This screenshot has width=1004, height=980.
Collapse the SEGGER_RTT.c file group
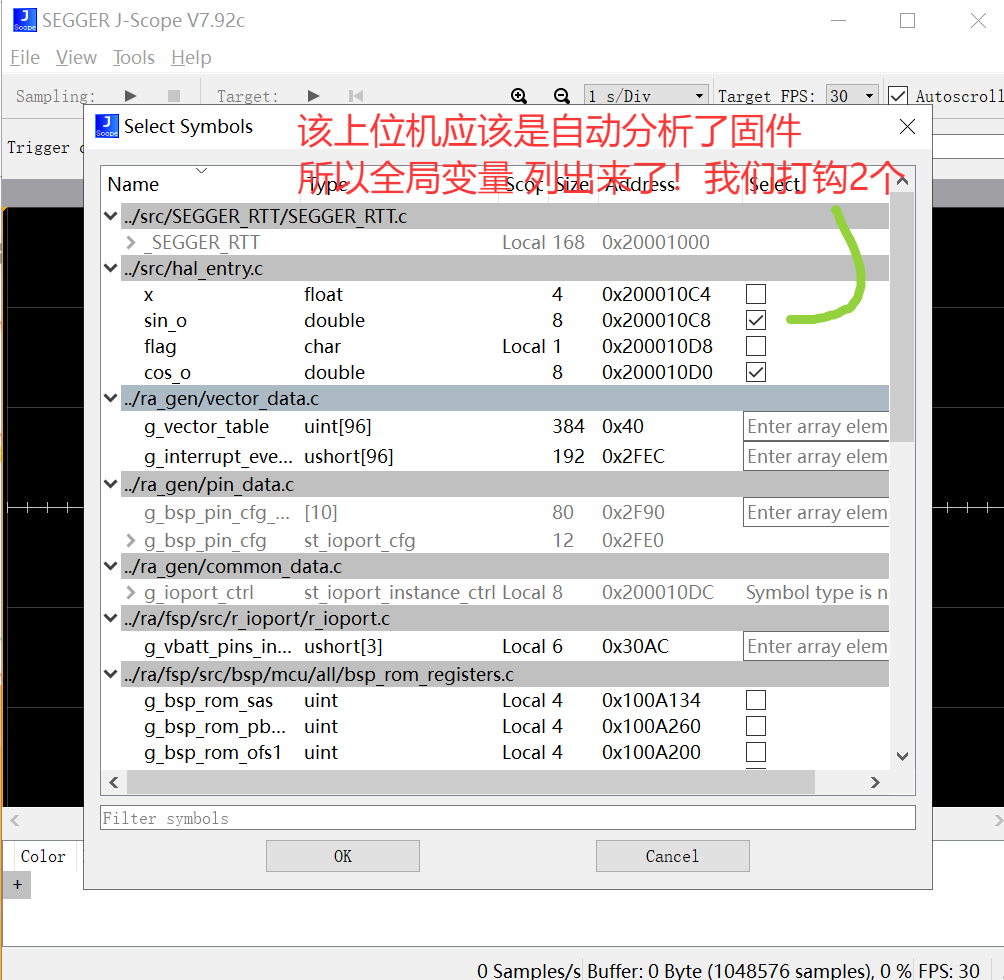(111, 216)
